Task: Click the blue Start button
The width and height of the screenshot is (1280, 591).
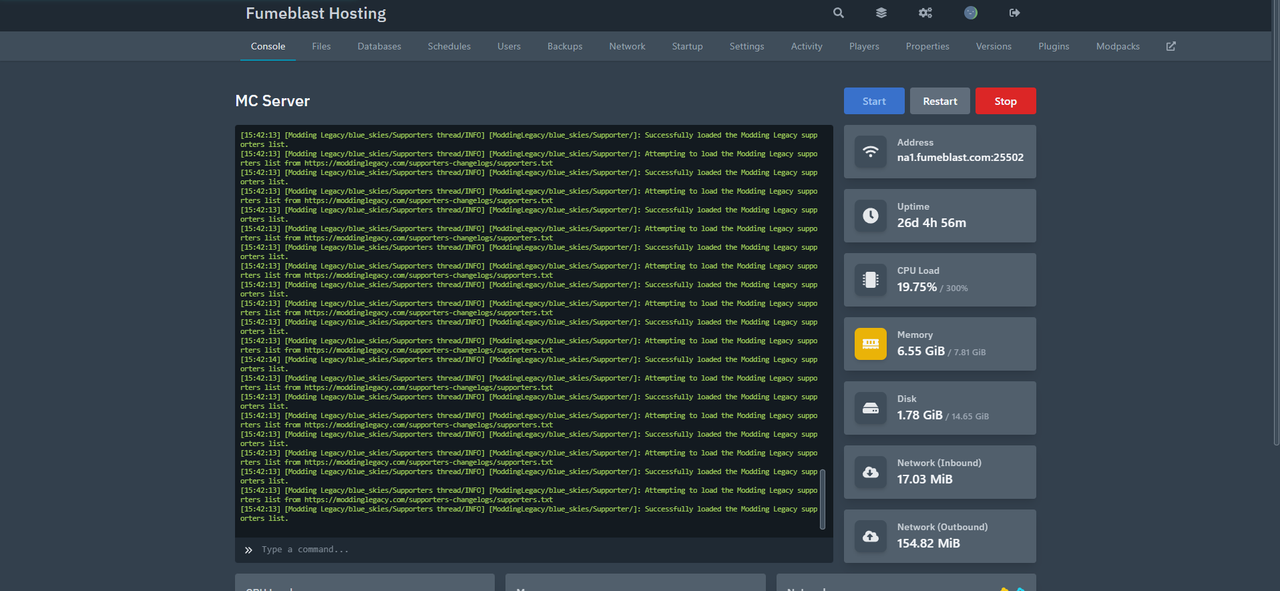Action: coord(874,101)
